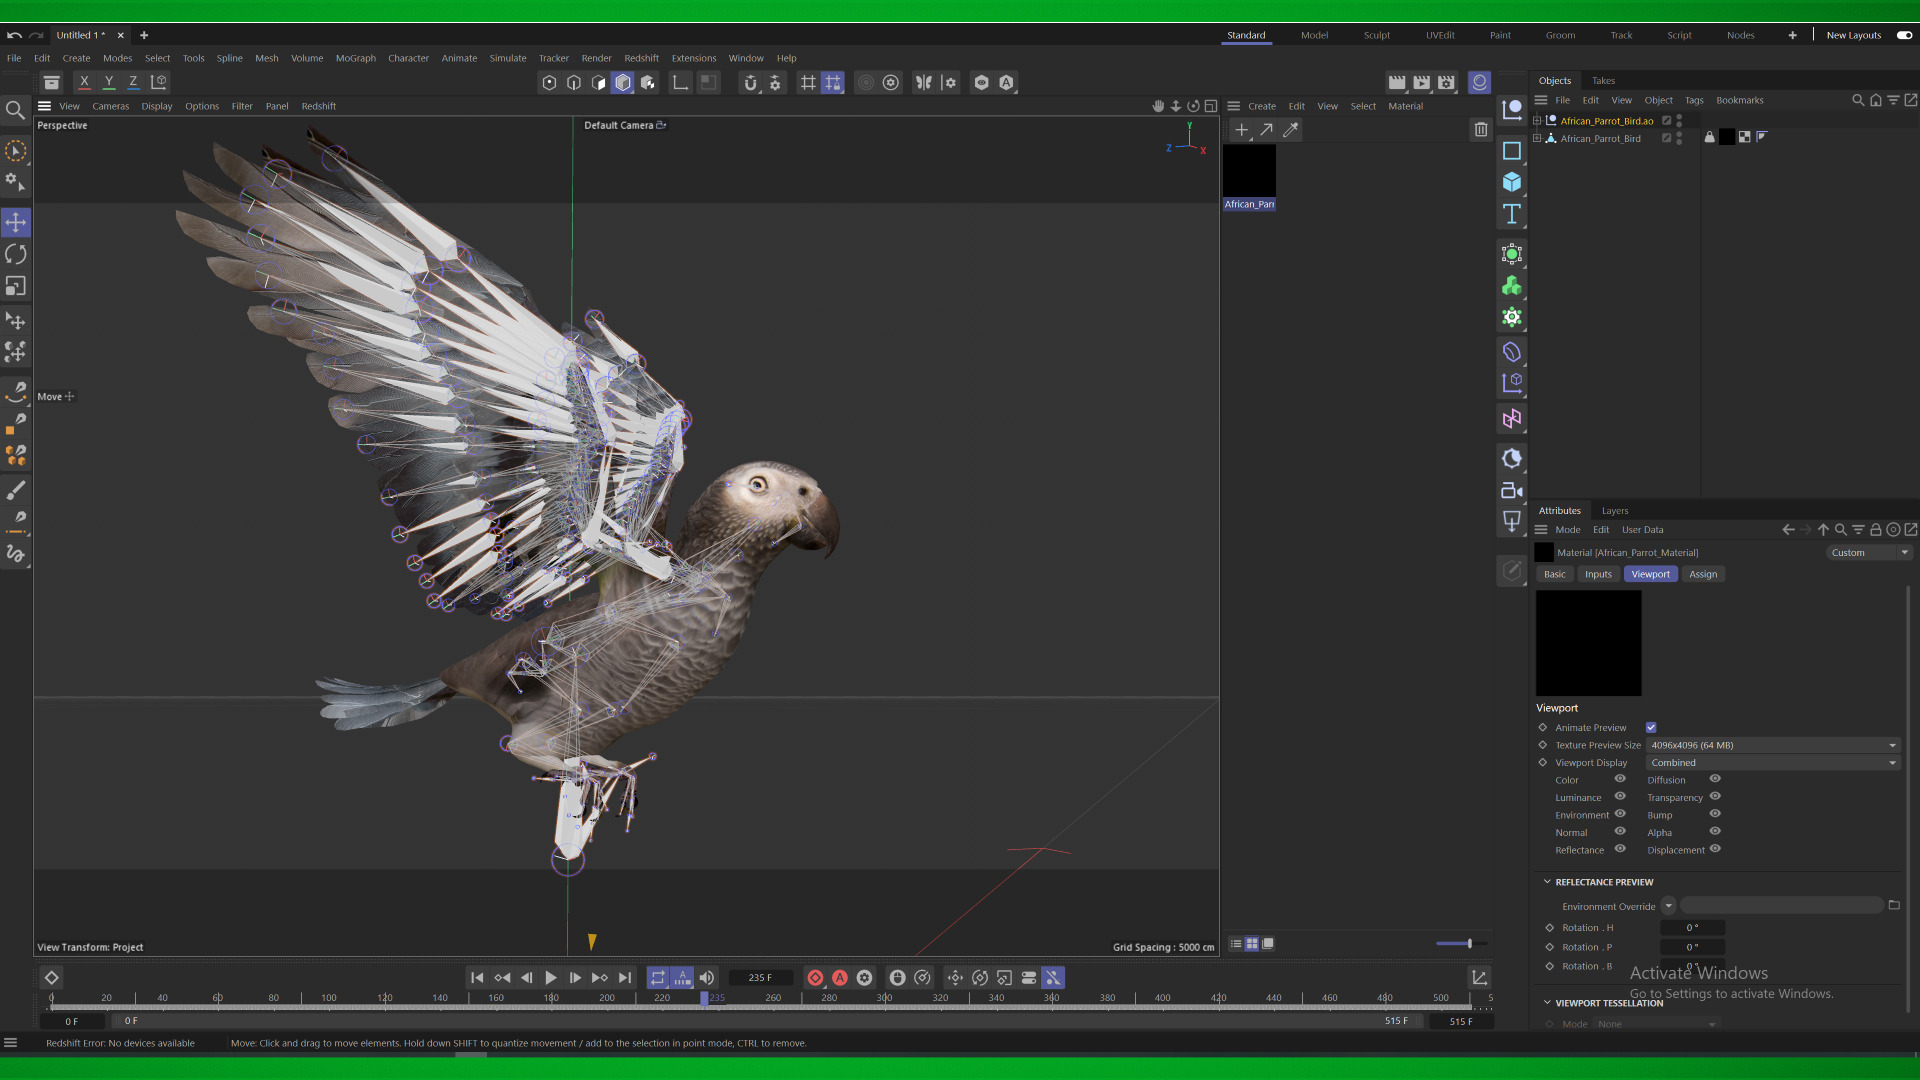The width and height of the screenshot is (1920, 1080).
Task: Click the Assign button
Action: click(x=1703, y=574)
